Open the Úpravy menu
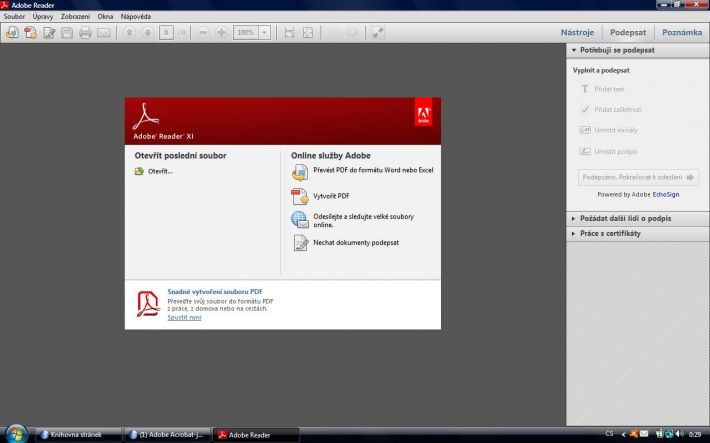 [43, 16]
